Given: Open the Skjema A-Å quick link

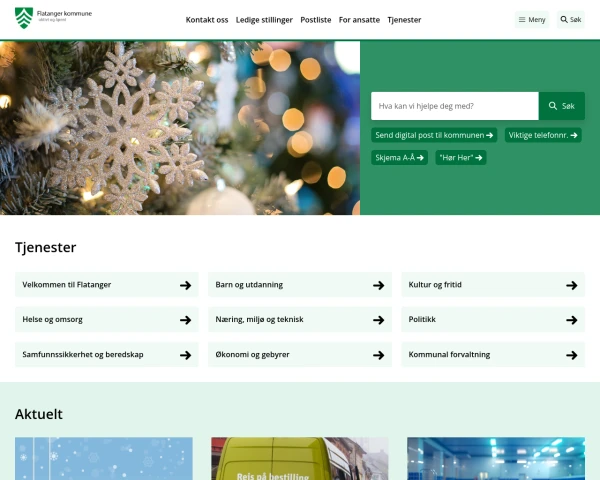Looking at the screenshot, I should [399, 158].
